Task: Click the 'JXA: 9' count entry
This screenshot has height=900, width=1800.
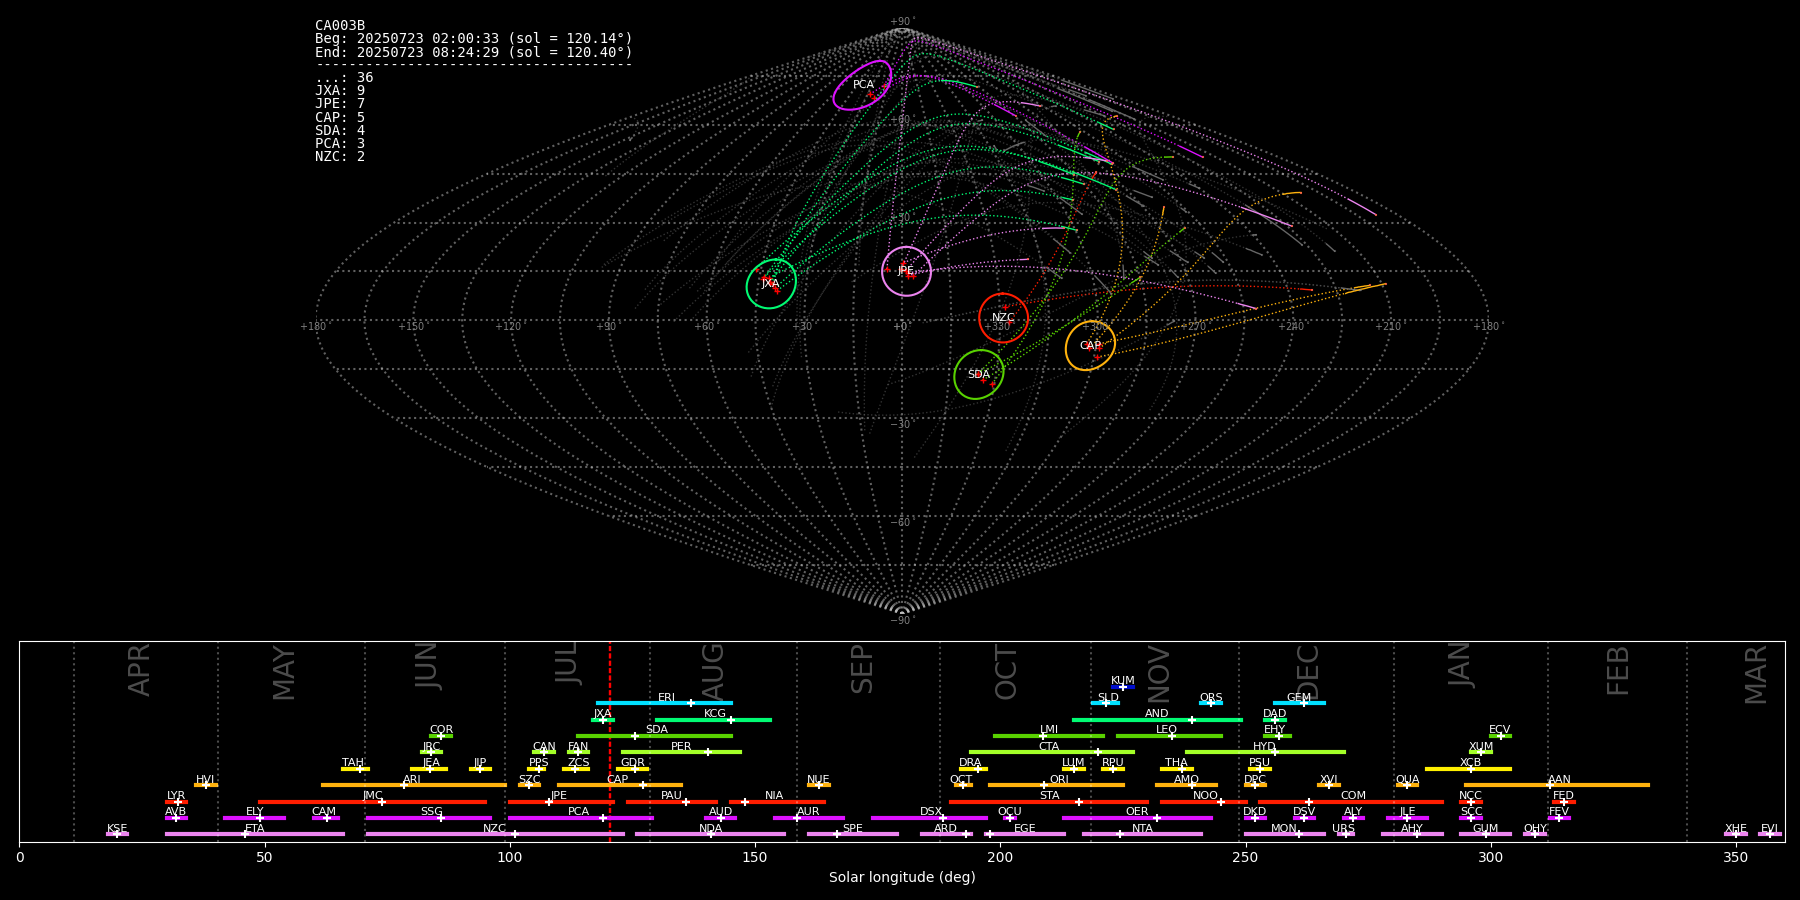Action: (340, 91)
